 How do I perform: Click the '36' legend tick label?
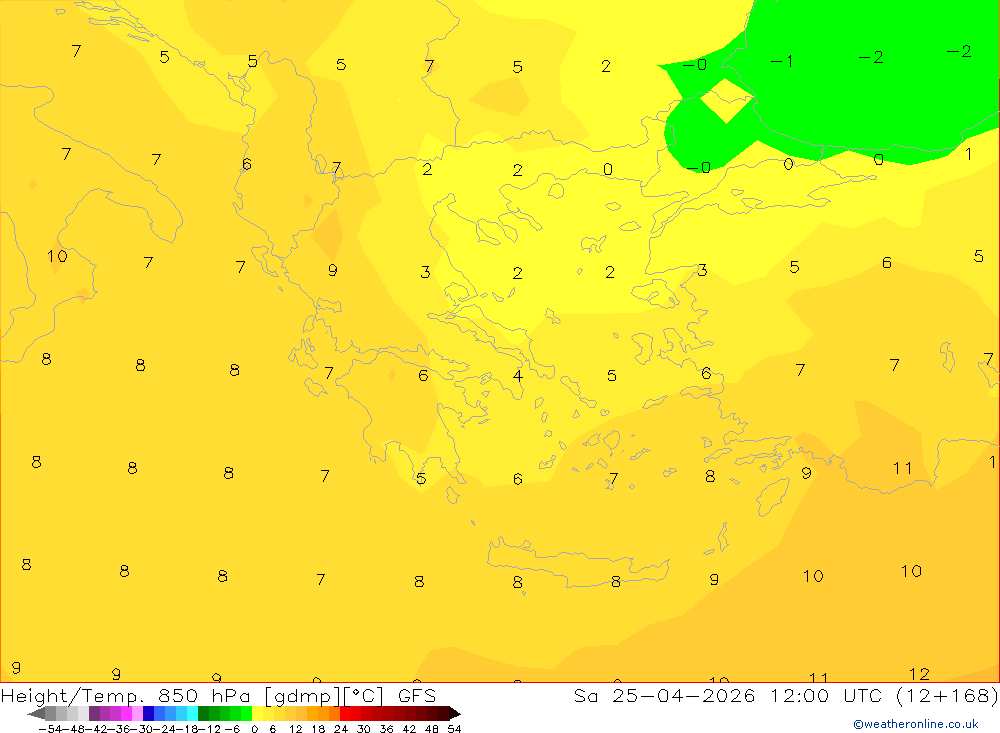tap(386, 729)
